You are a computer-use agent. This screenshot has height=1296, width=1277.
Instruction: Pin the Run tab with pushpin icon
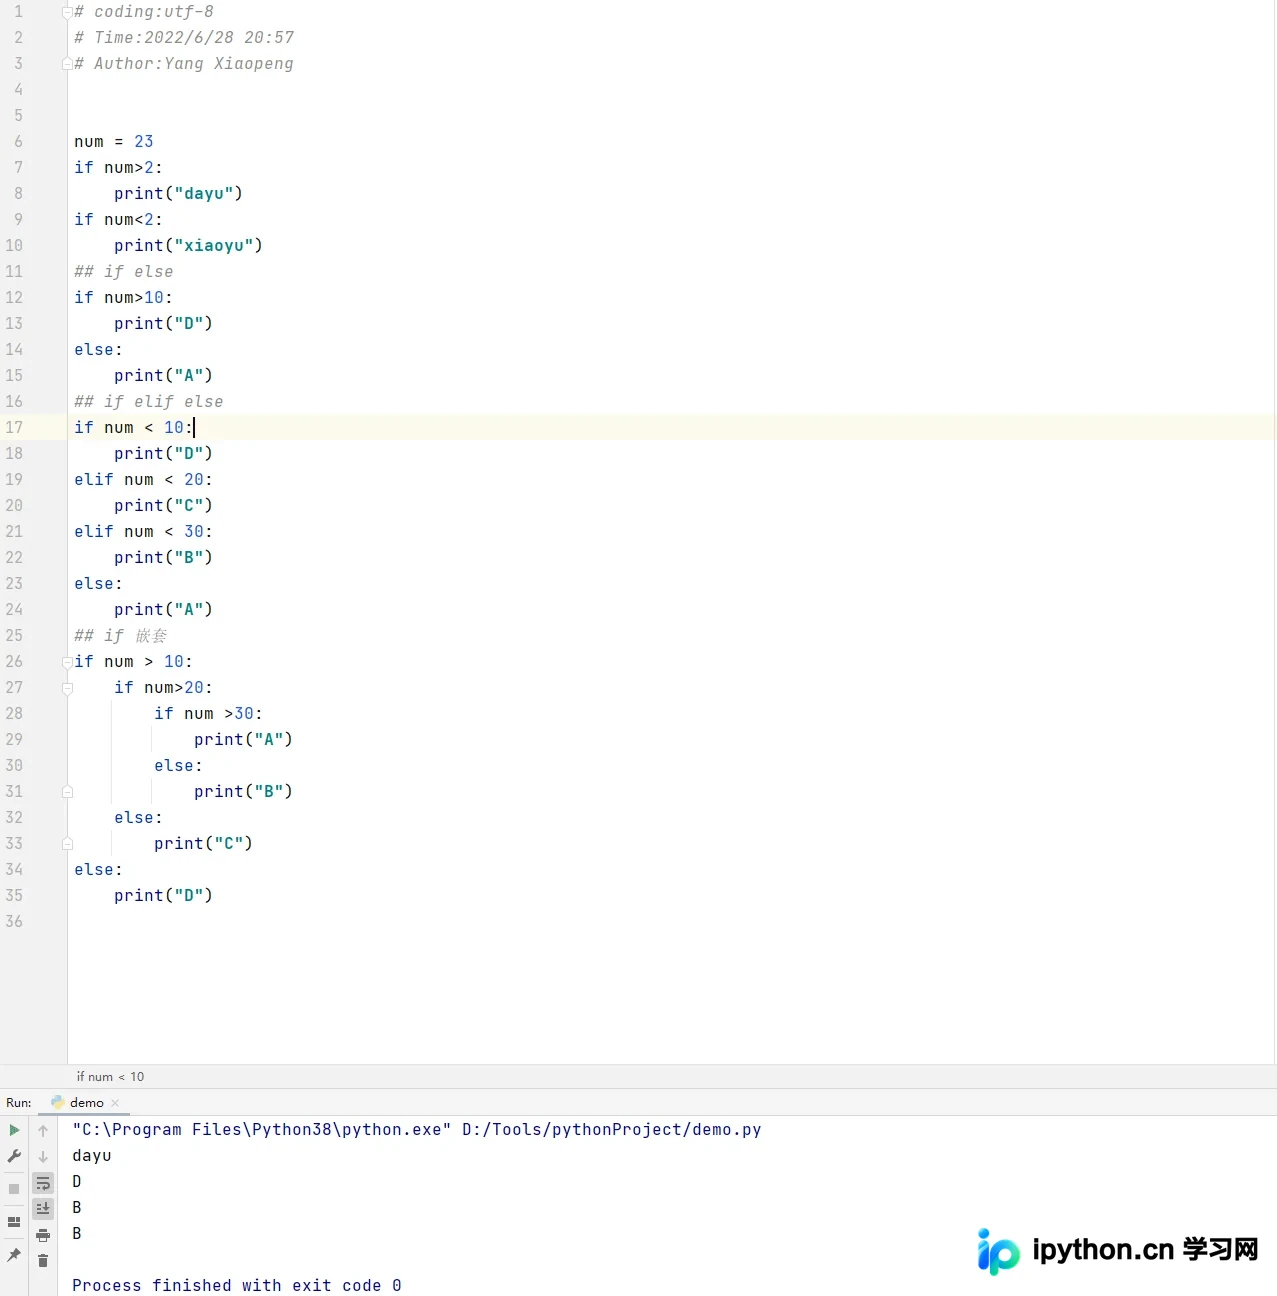click(x=14, y=1255)
